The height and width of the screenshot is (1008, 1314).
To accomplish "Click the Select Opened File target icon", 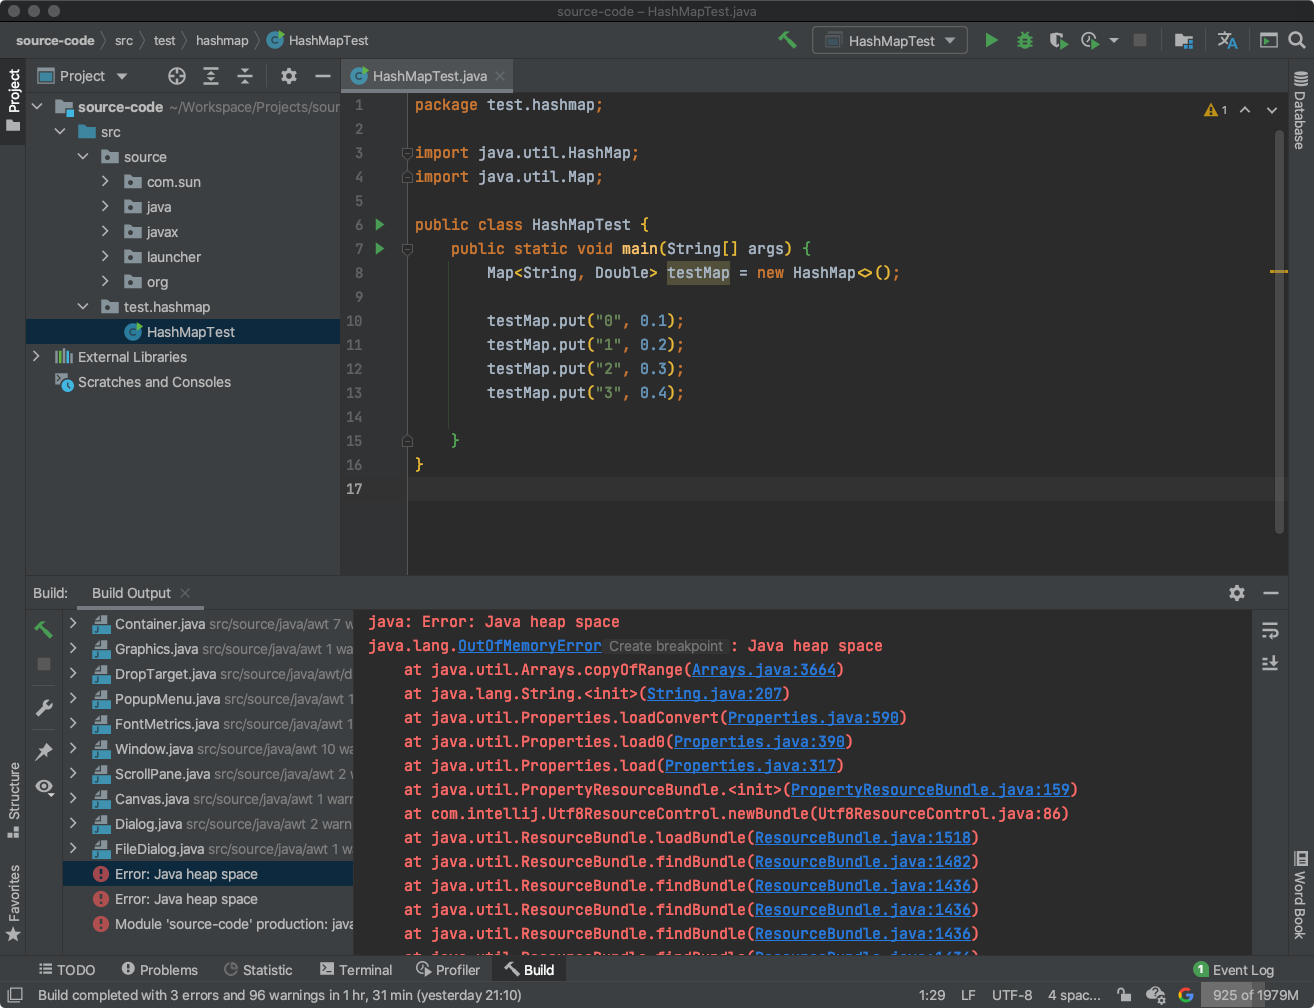I will (x=177, y=76).
